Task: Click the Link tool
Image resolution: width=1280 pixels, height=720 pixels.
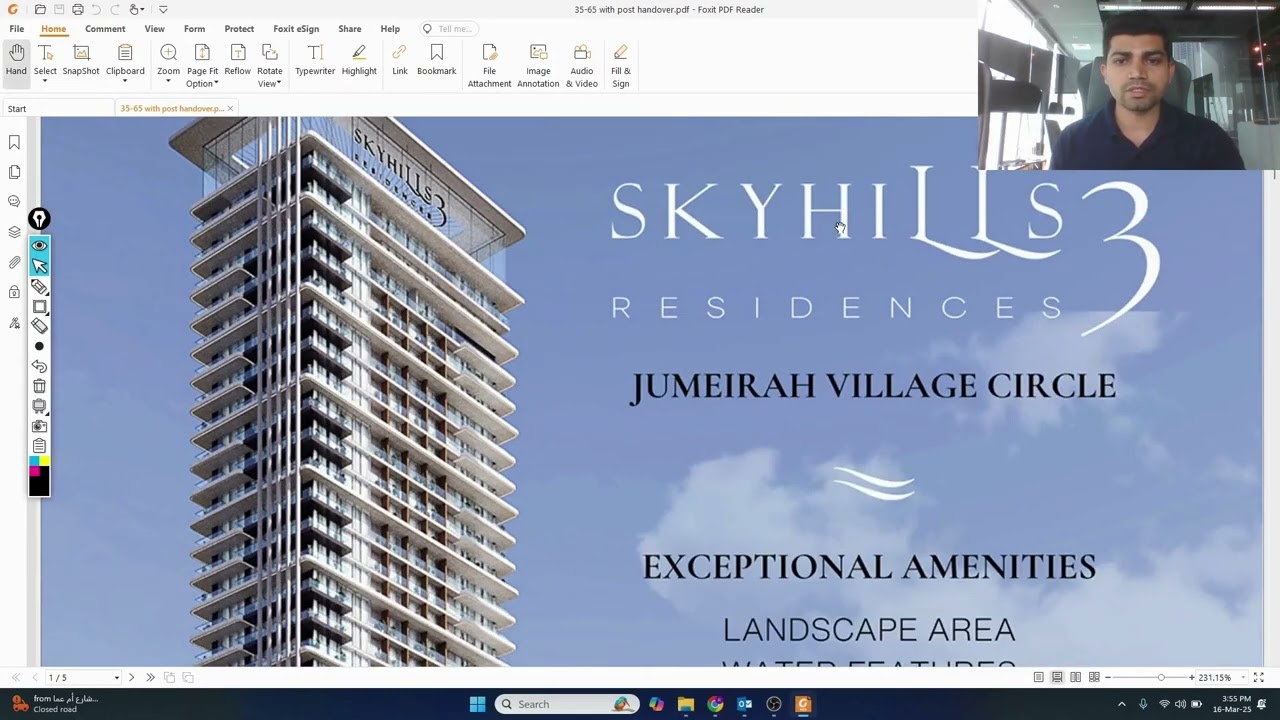Action: [x=400, y=60]
